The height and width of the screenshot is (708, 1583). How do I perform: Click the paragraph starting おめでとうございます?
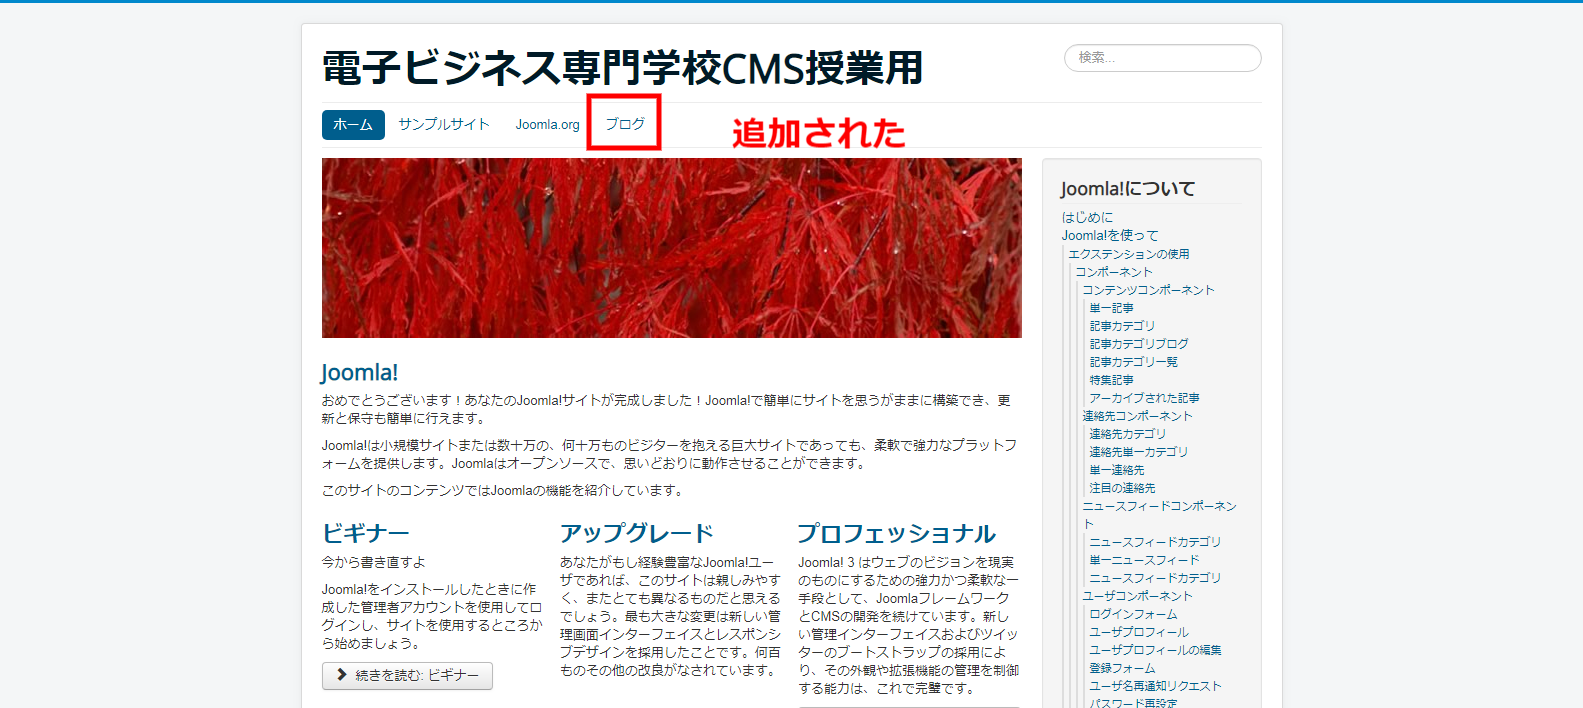pos(667,409)
